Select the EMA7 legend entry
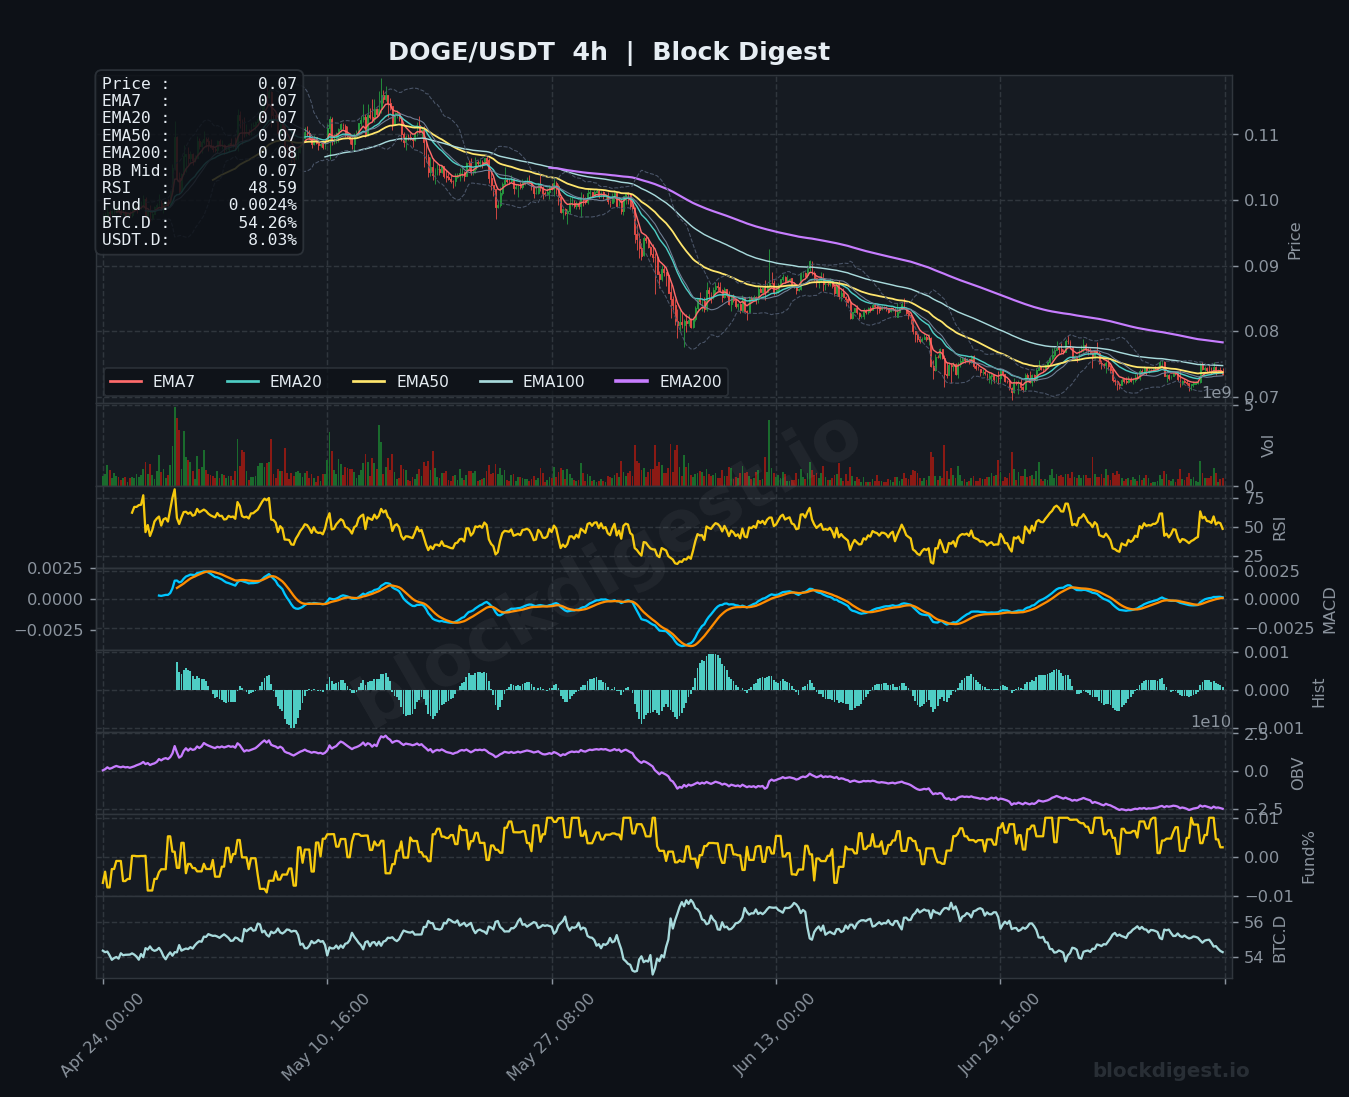 pos(152,382)
